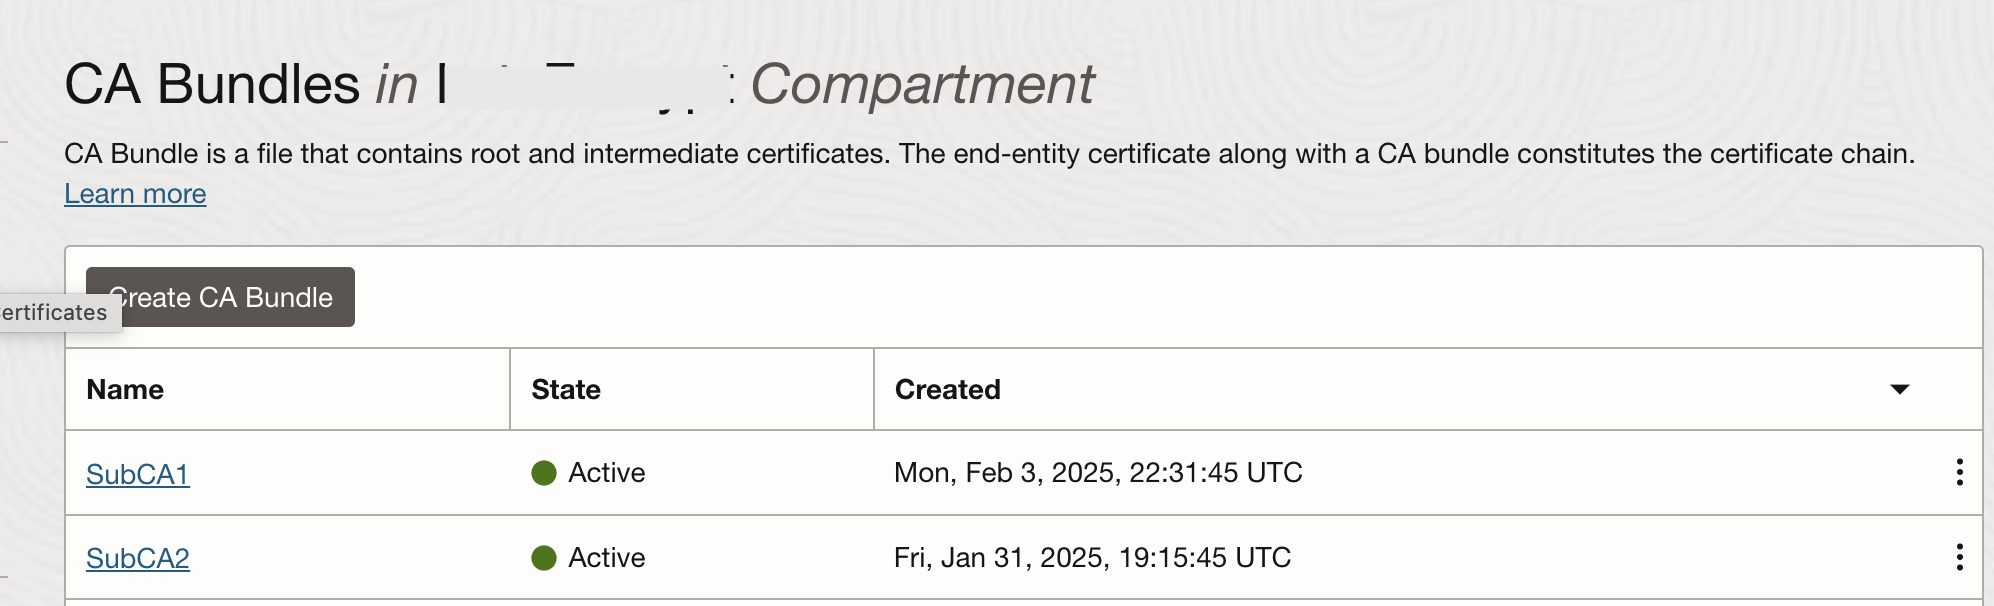Screen dimensions: 1994x606
Task: Open the three-dot menu for SubCA2
Action: 1959,557
